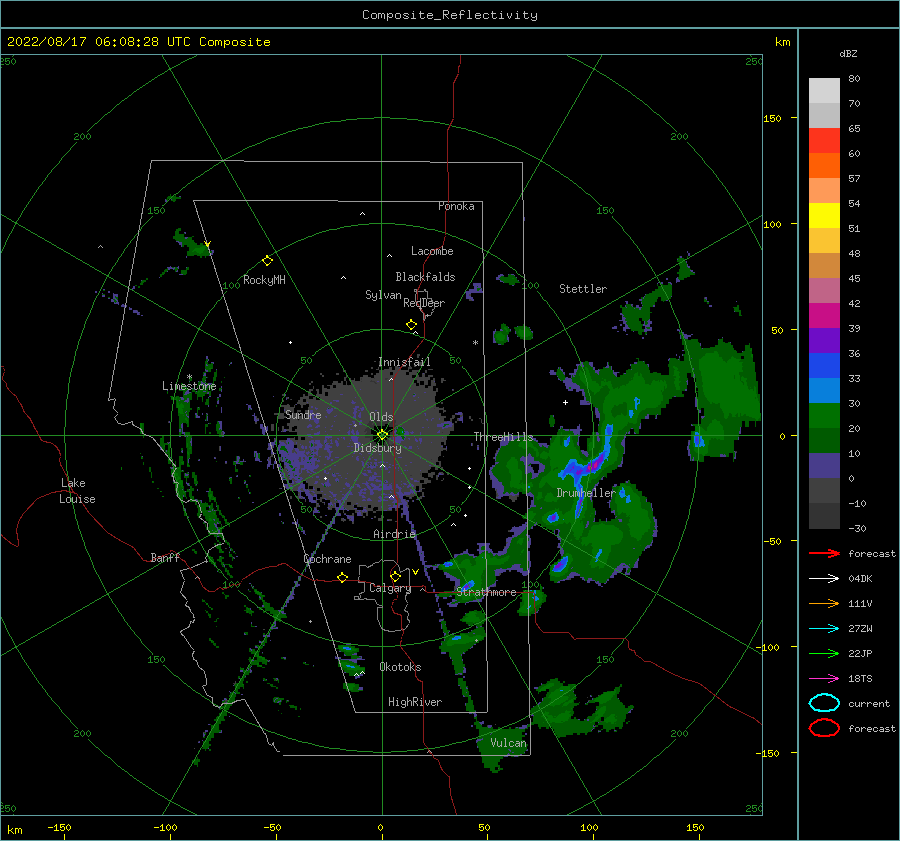
Task: Click the cyan current ellipse icon
Action: pos(824,703)
